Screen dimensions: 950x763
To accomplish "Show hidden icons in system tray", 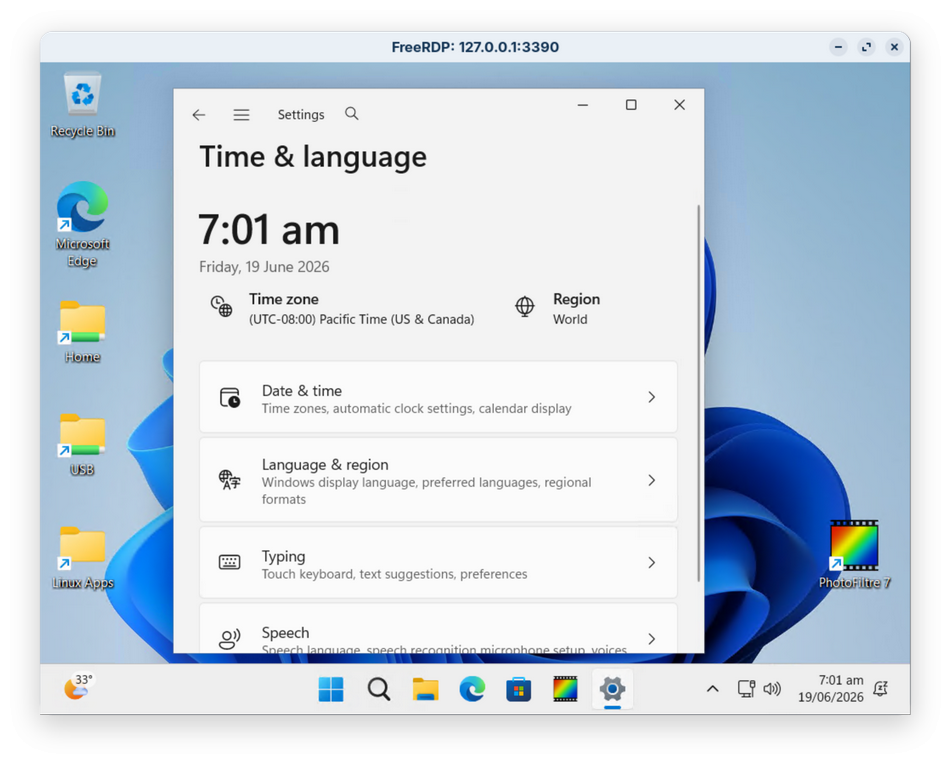I will point(712,689).
